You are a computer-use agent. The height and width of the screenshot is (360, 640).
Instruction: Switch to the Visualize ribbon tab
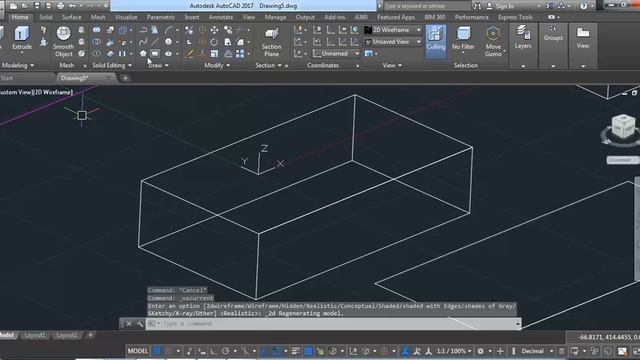(x=126, y=17)
